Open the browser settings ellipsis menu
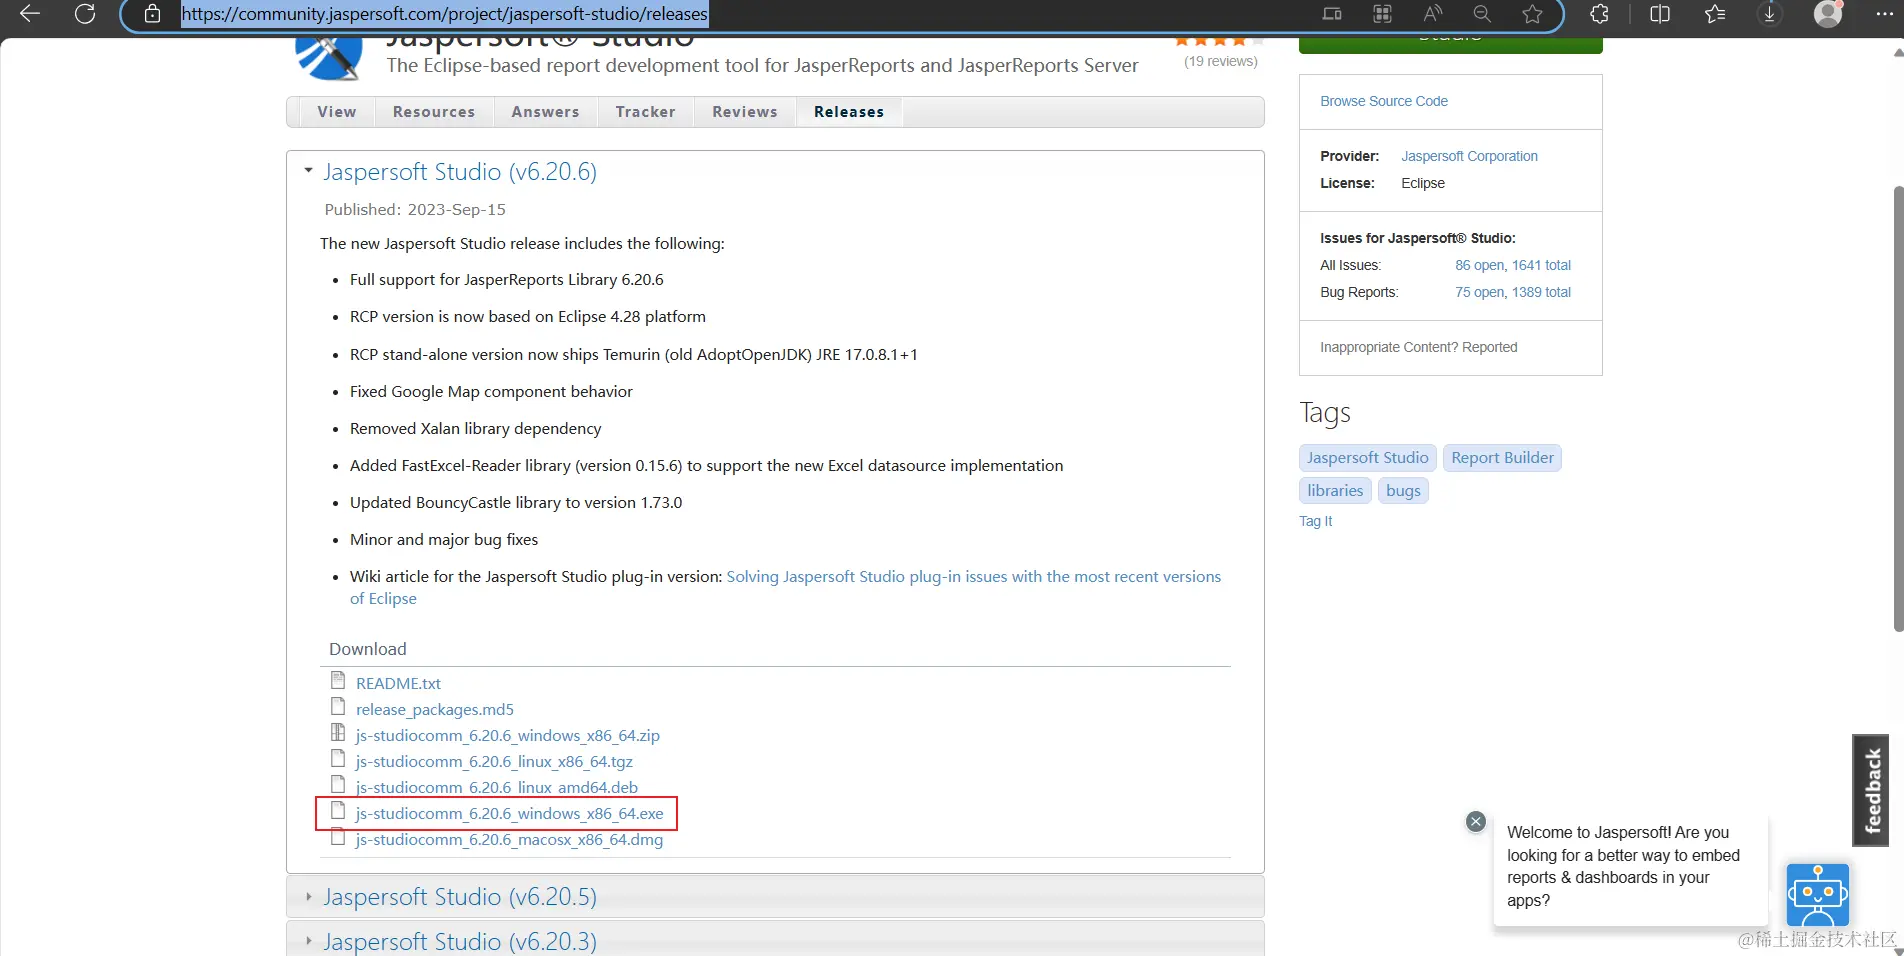1904x956 pixels. [1884, 14]
